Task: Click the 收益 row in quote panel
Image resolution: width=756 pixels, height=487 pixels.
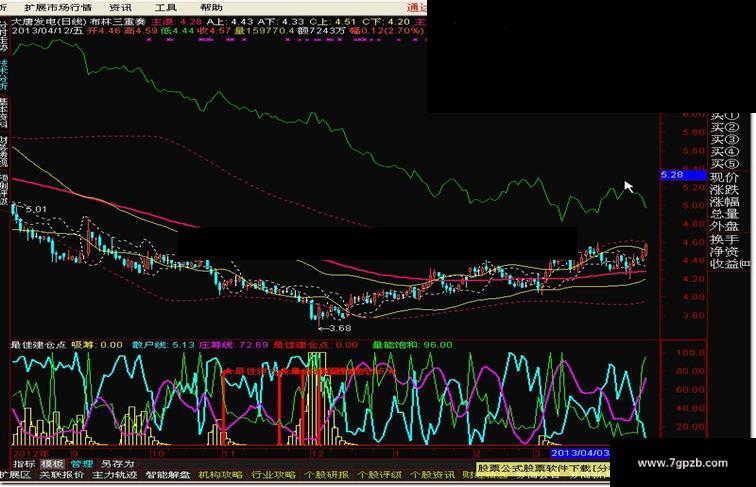Action: pyautogui.click(x=730, y=264)
